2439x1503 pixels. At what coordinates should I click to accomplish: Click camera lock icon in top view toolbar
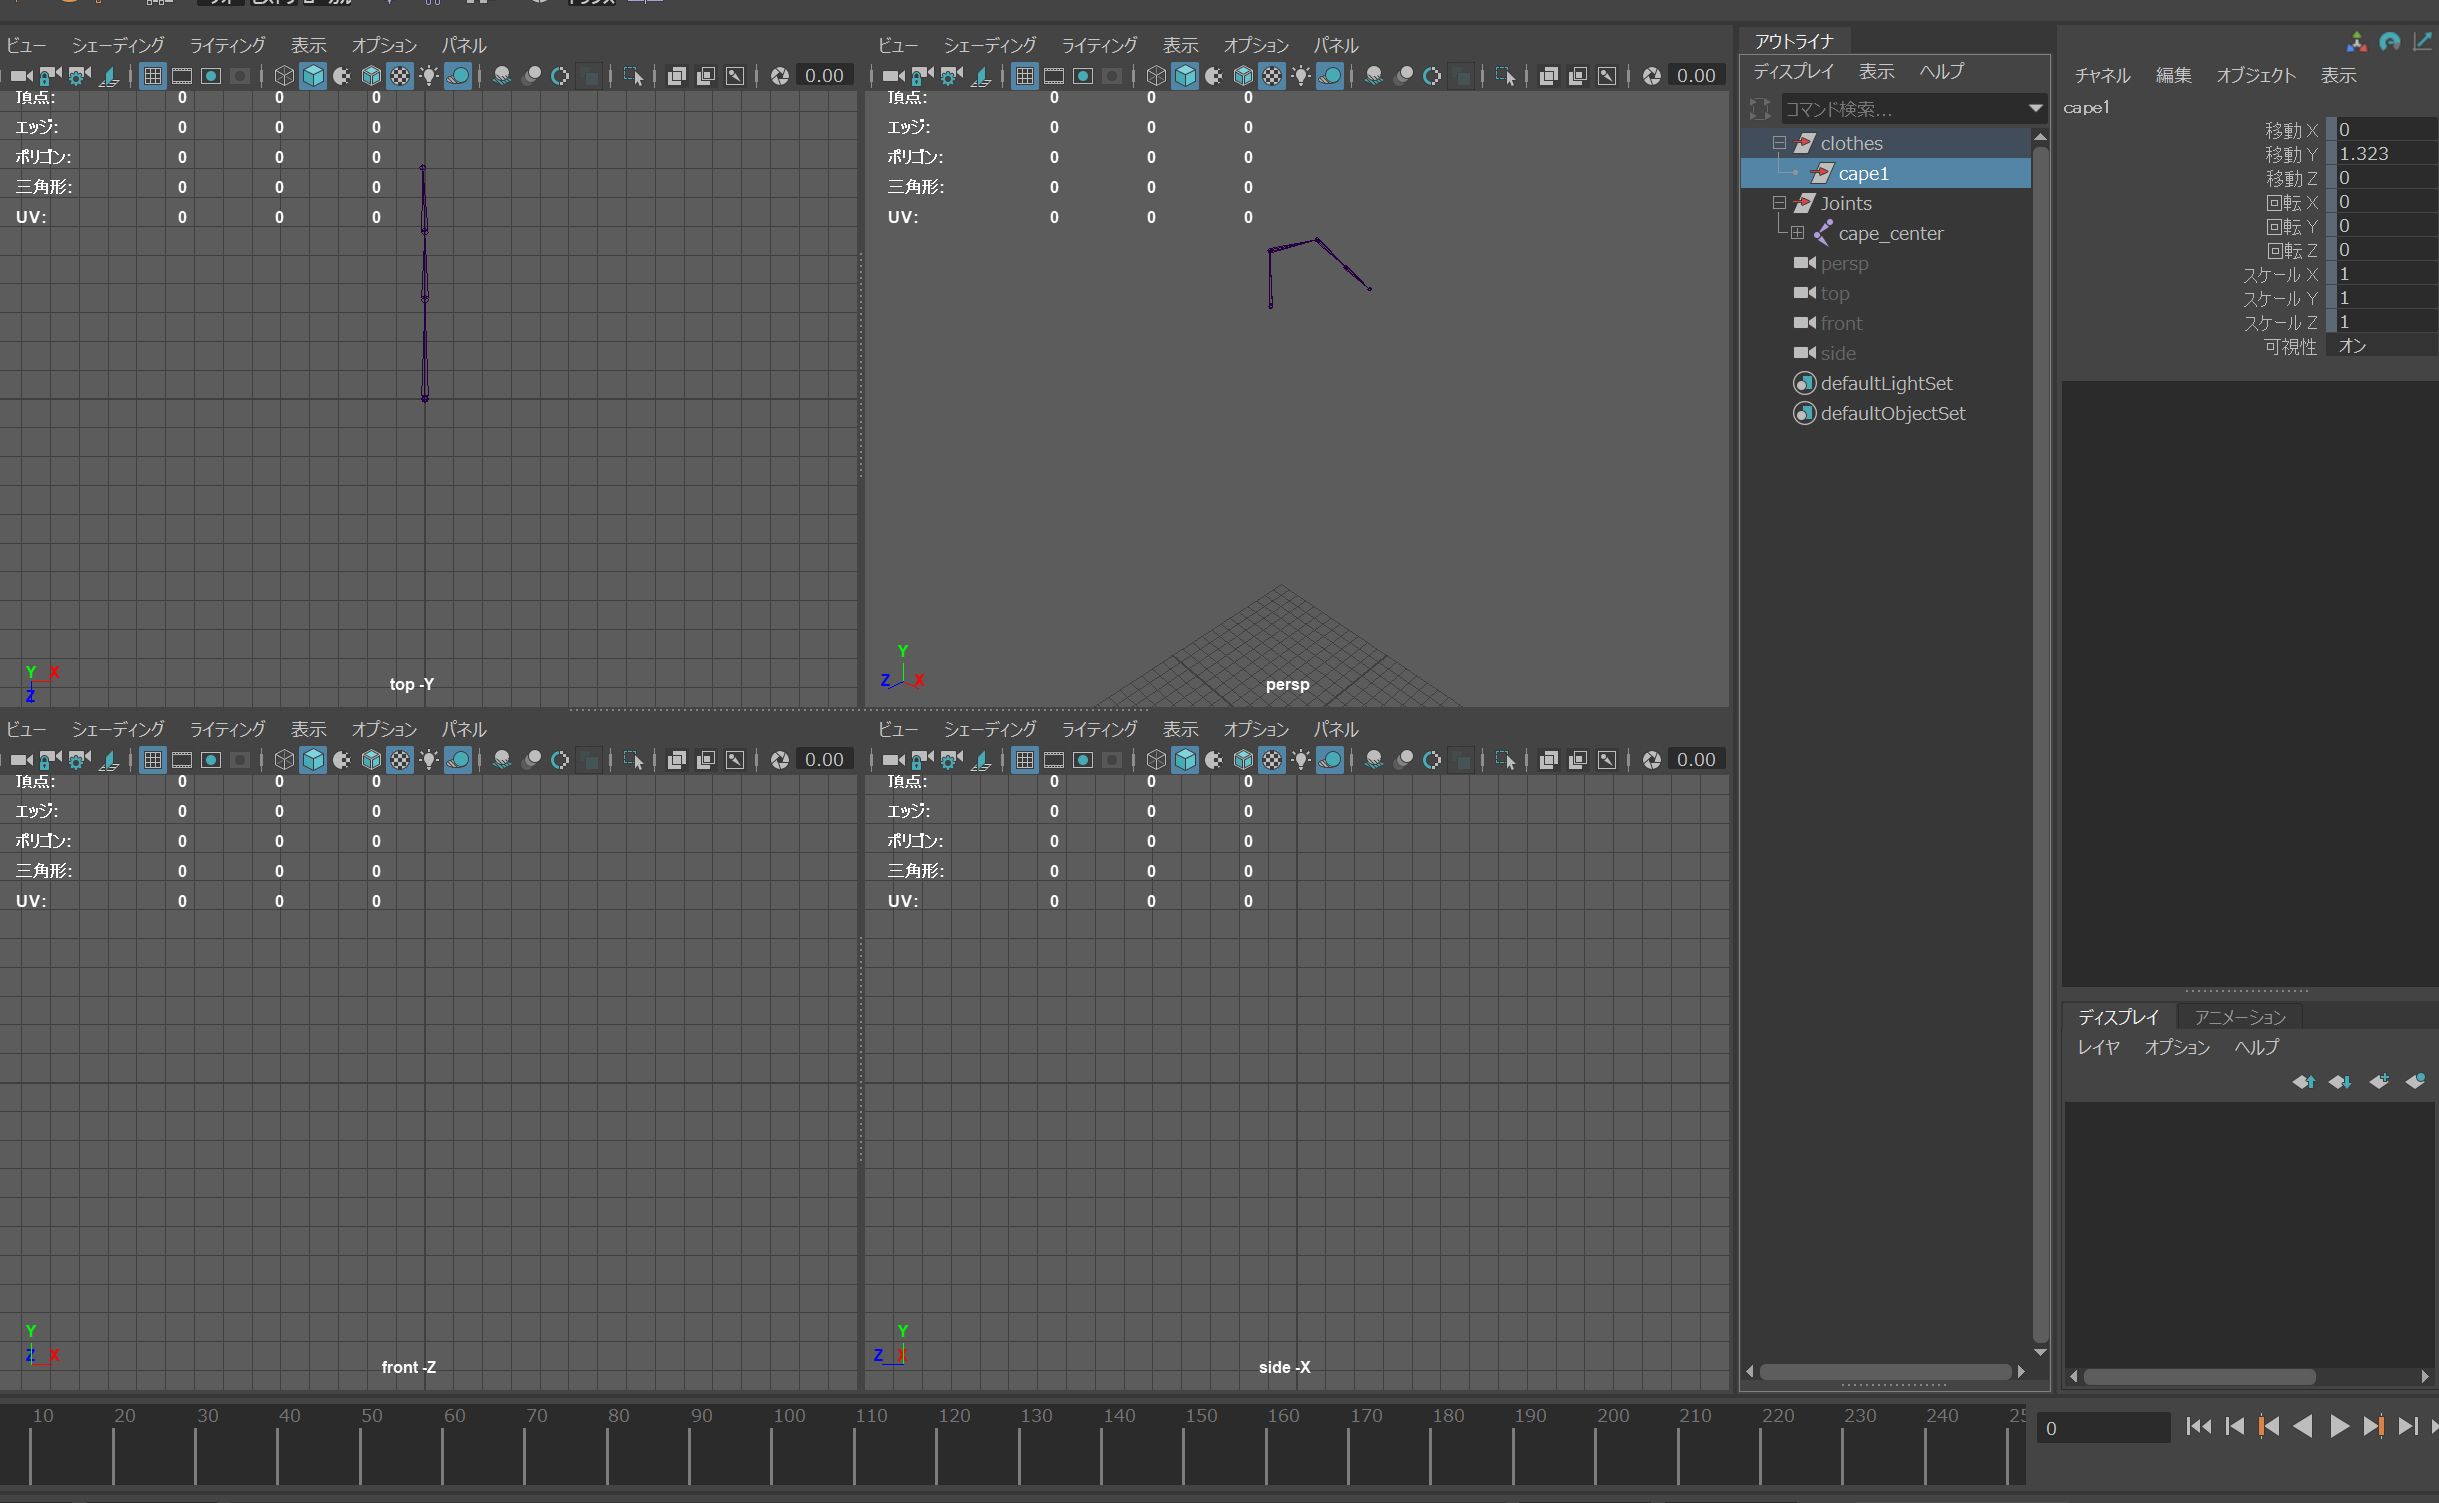coord(49,76)
